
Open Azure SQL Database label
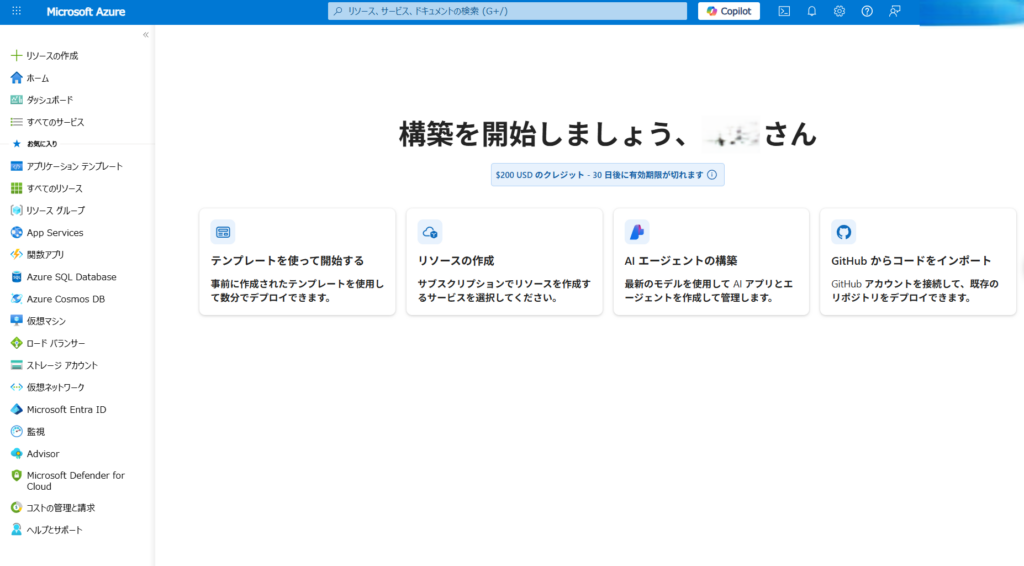tap(71, 277)
